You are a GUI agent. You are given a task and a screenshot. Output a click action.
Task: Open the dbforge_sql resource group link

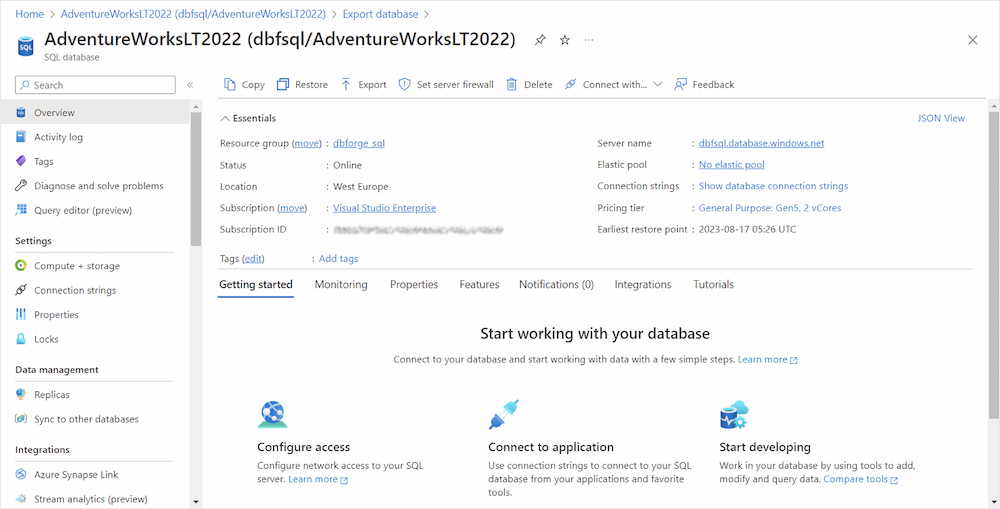[x=359, y=144]
